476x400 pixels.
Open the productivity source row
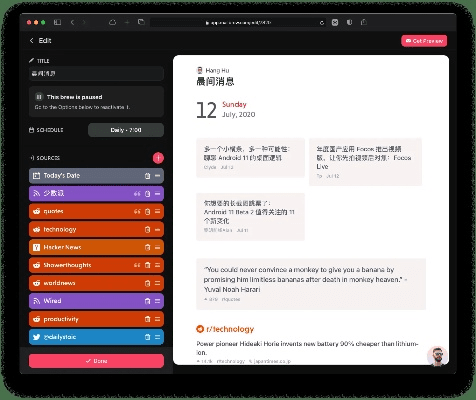[96, 319]
